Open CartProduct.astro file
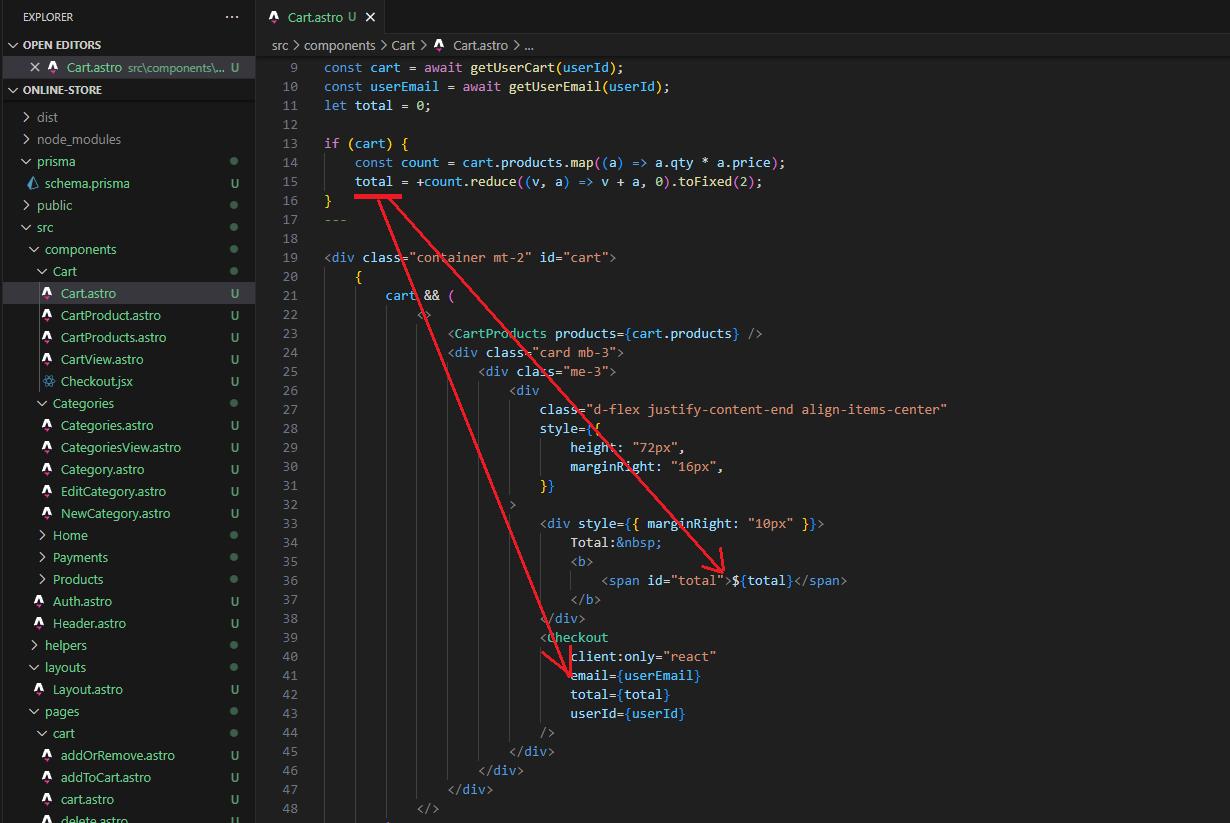This screenshot has width=1230, height=823. click(x=110, y=315)
